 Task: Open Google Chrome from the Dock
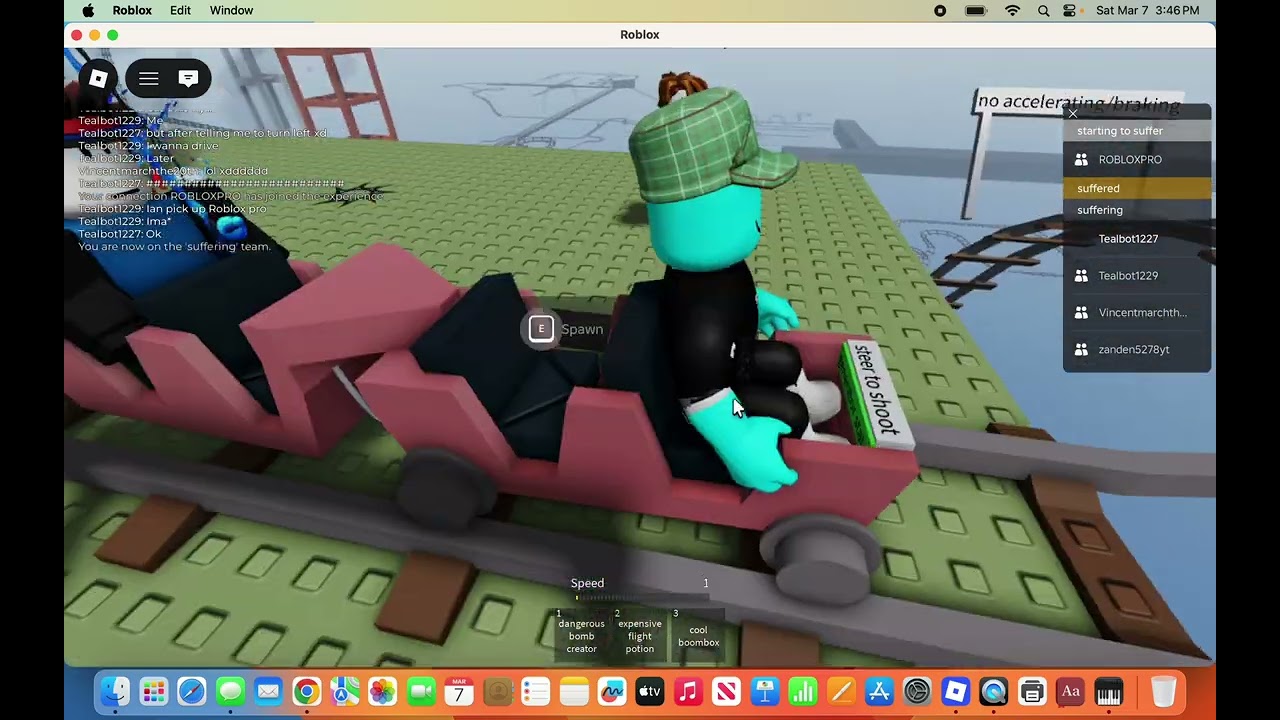tap(306, 691)
